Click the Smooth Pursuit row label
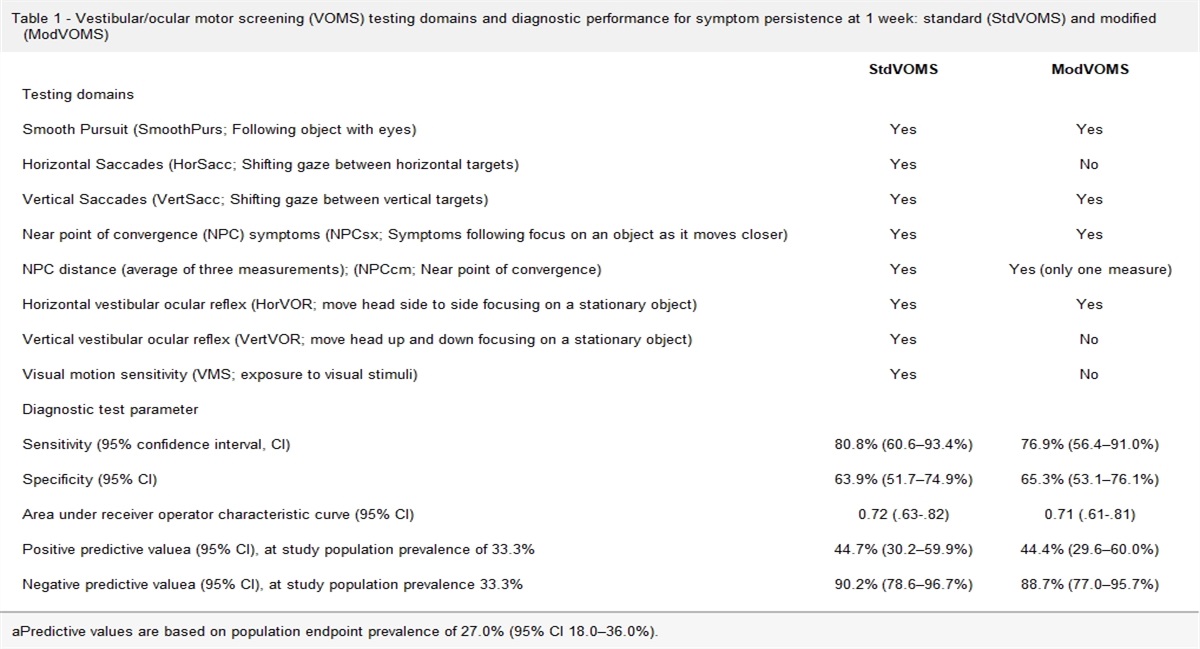This screenshot has height=649, width=1200. tap(219, 129)
